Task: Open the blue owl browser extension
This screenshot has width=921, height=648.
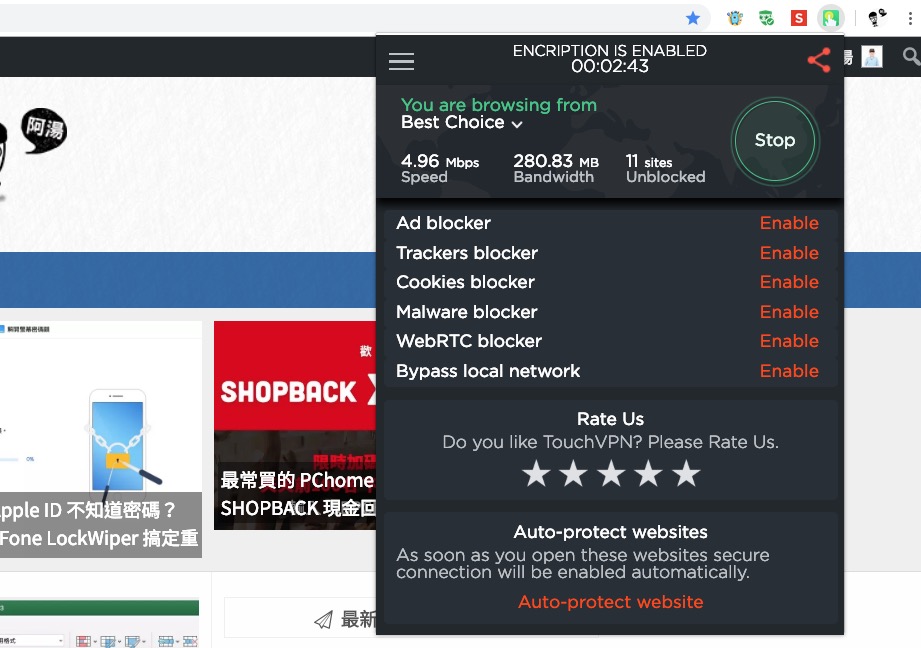Action: 734,18
